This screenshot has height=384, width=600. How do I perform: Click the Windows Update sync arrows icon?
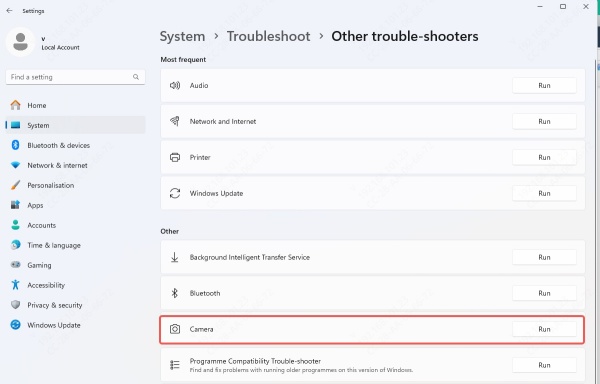tap(175, 193)
